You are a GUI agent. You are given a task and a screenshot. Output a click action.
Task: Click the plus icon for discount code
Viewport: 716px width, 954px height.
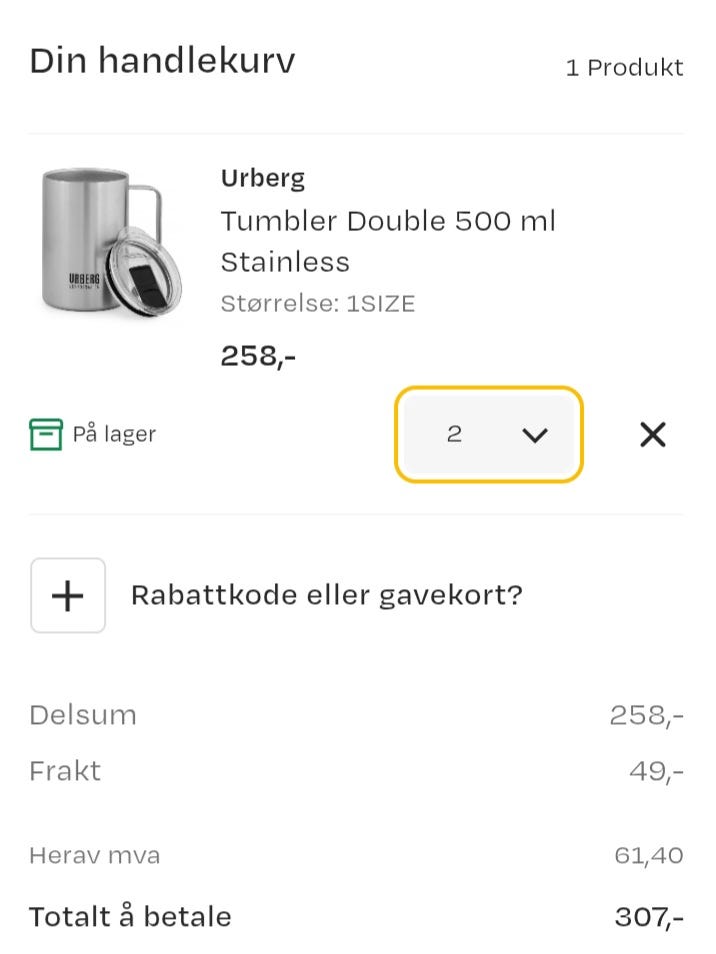[68, 596]
